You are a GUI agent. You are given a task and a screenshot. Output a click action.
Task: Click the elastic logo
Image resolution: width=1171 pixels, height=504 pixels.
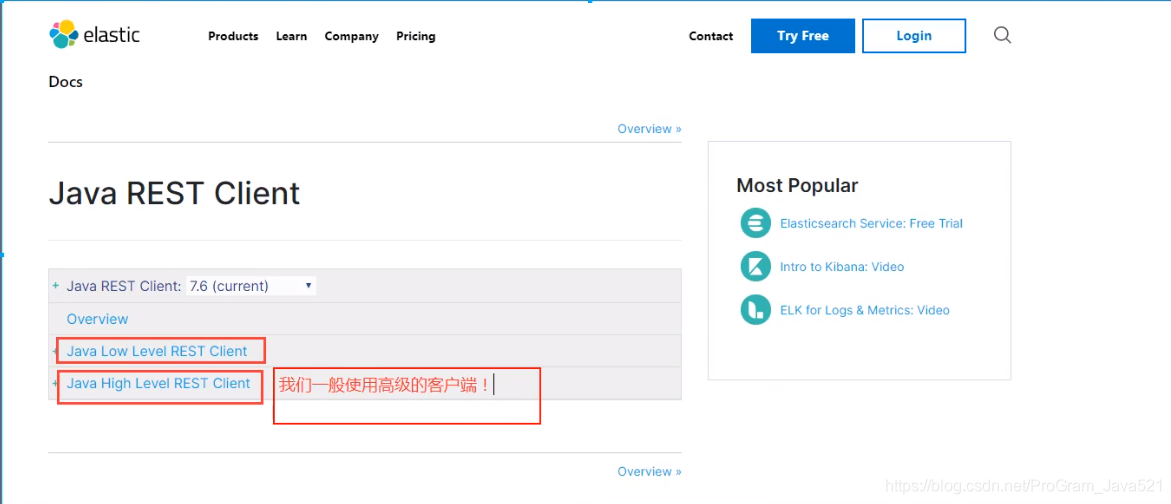(94, 35)
